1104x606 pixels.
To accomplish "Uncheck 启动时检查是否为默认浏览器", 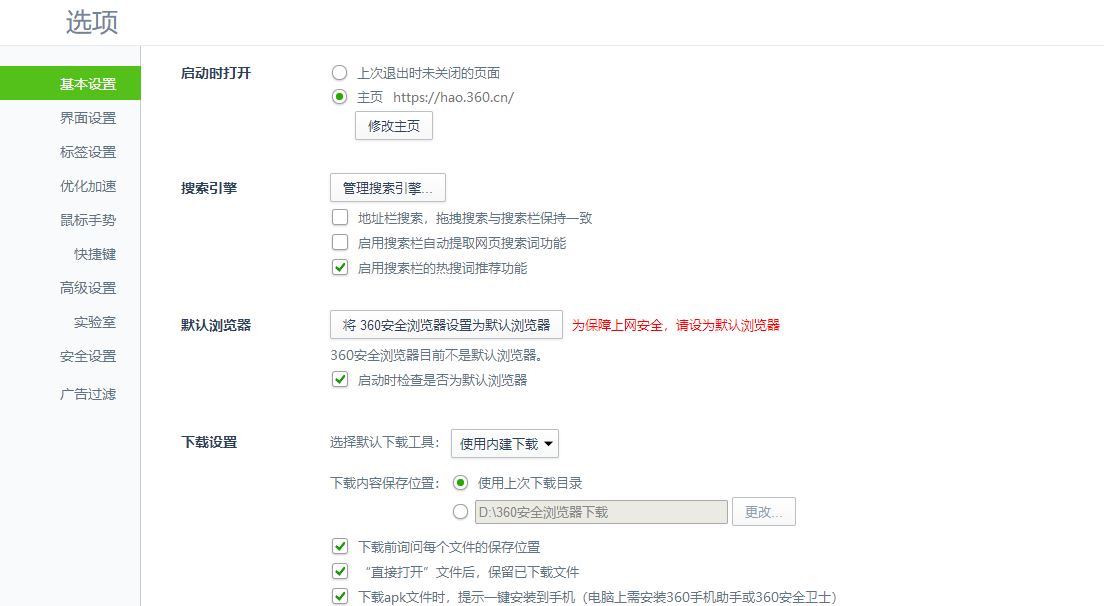I will tap(340, 379).
